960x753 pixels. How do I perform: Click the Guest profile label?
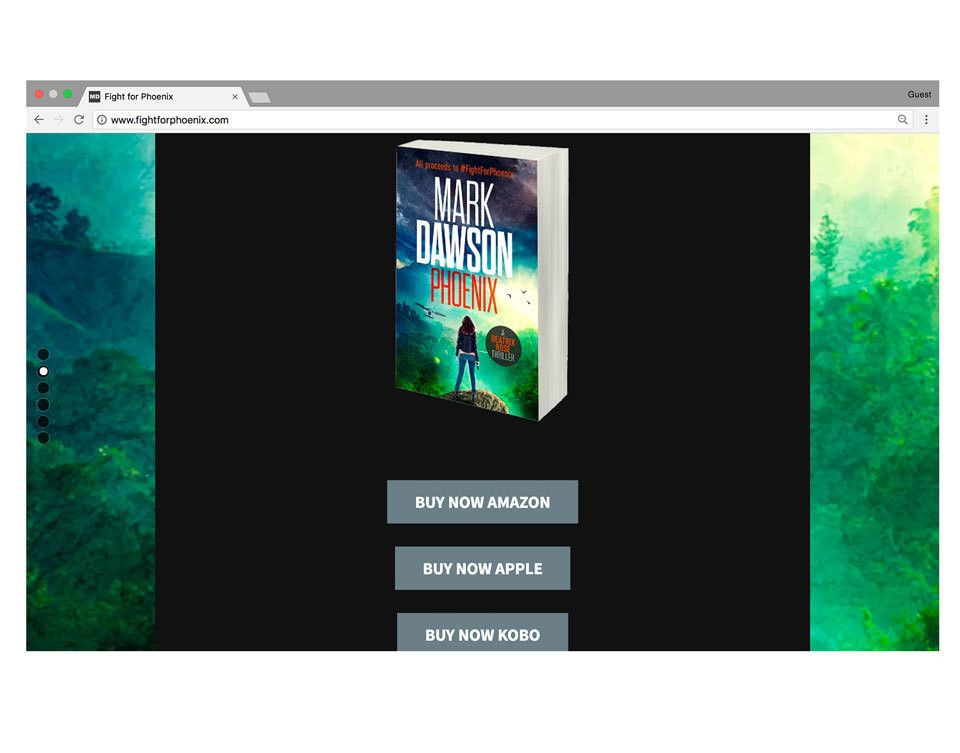[x=919, y=94]
